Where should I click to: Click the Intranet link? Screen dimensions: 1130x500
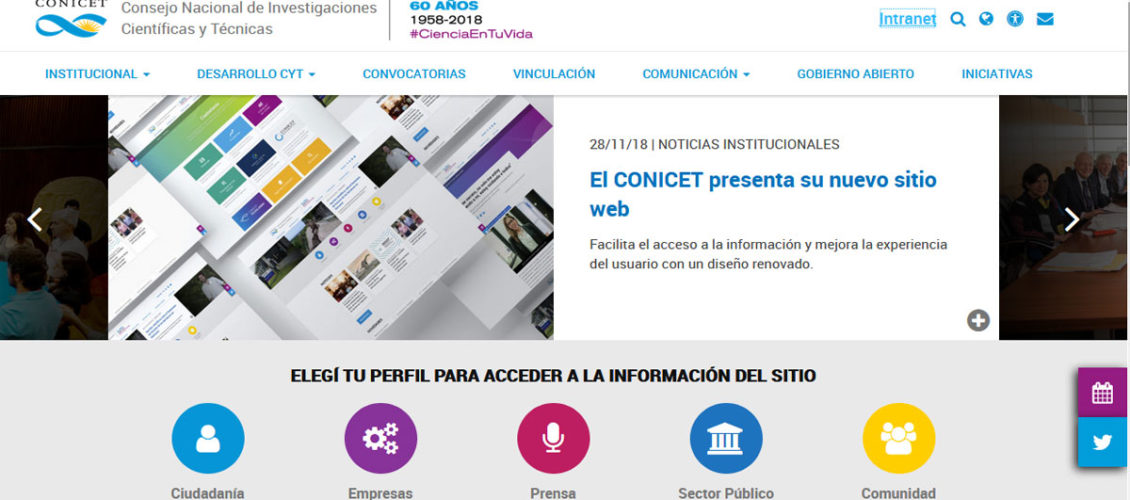pyautogui.click(x=907, y=19)
